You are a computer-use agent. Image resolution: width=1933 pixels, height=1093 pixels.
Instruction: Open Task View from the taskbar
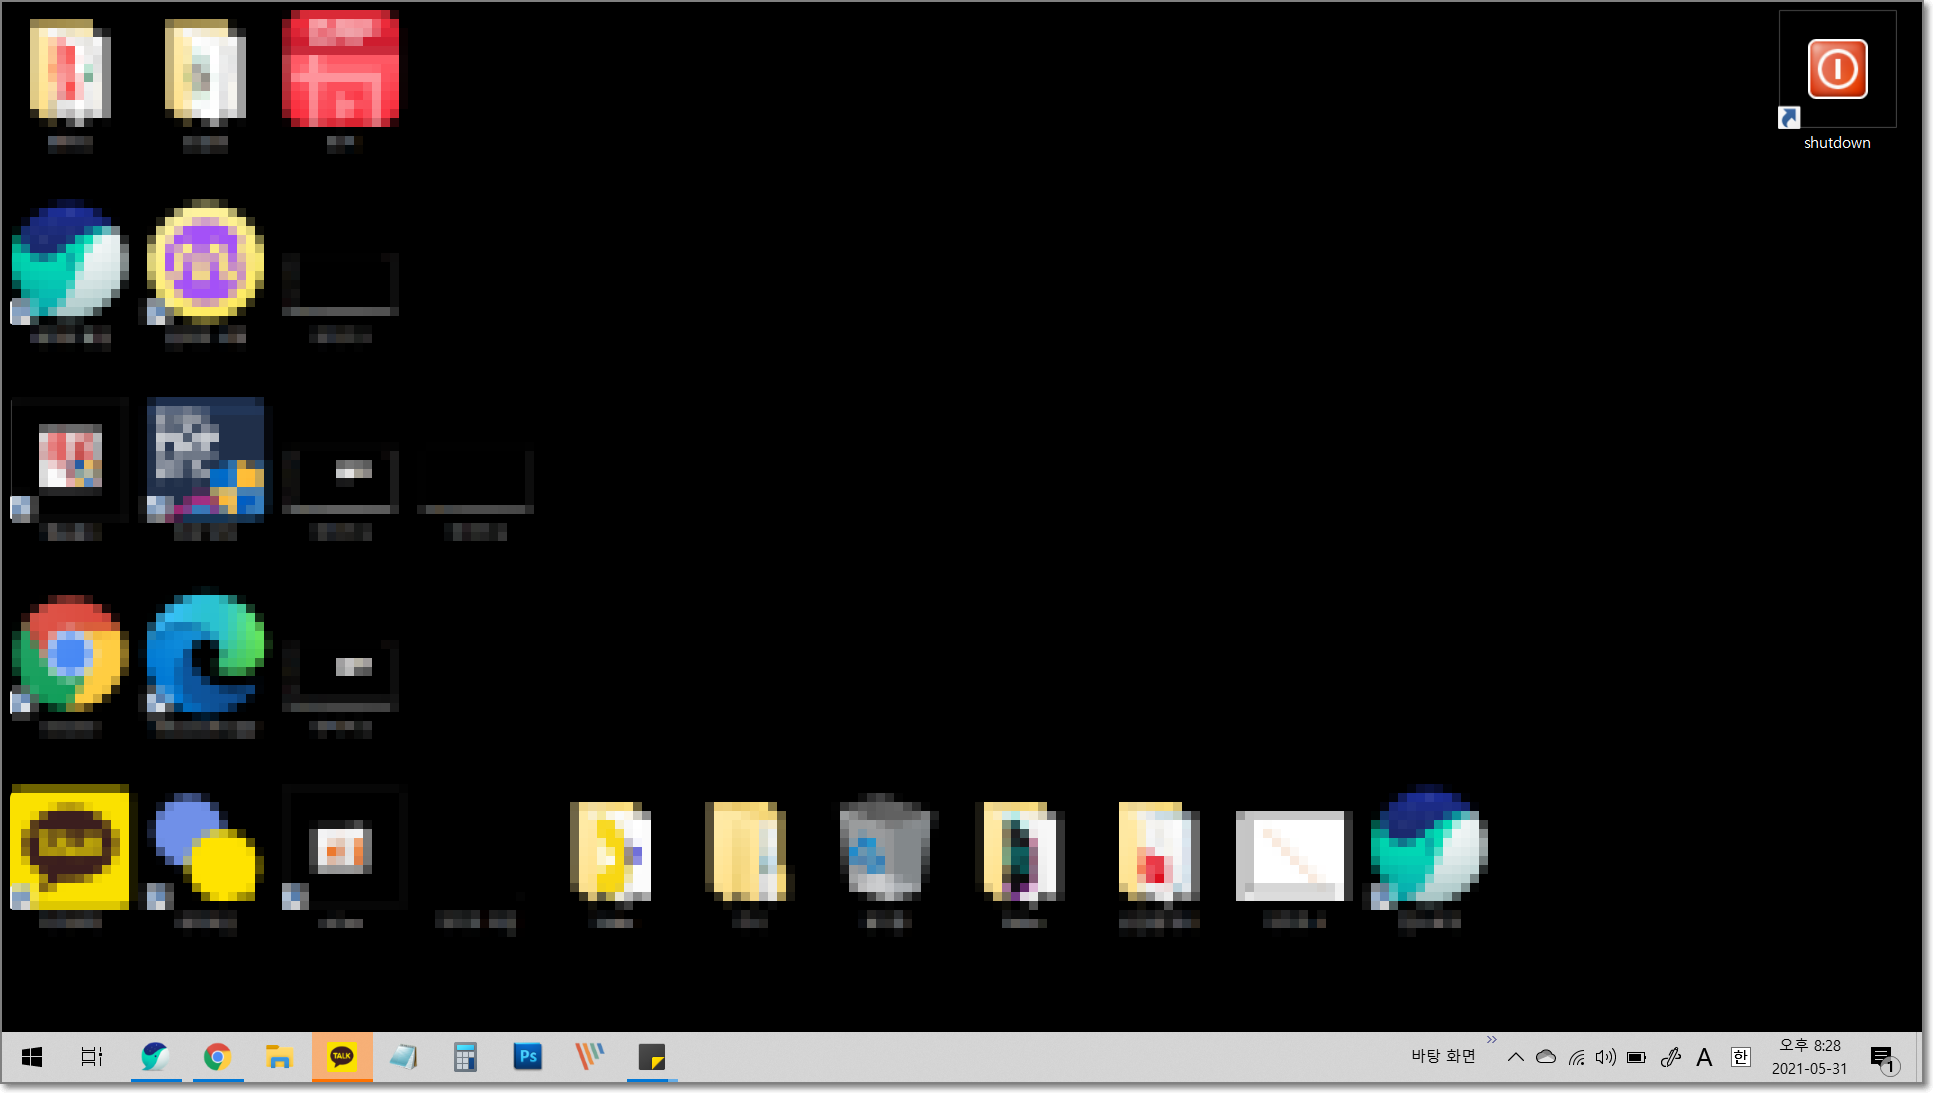click(92, 1057)
